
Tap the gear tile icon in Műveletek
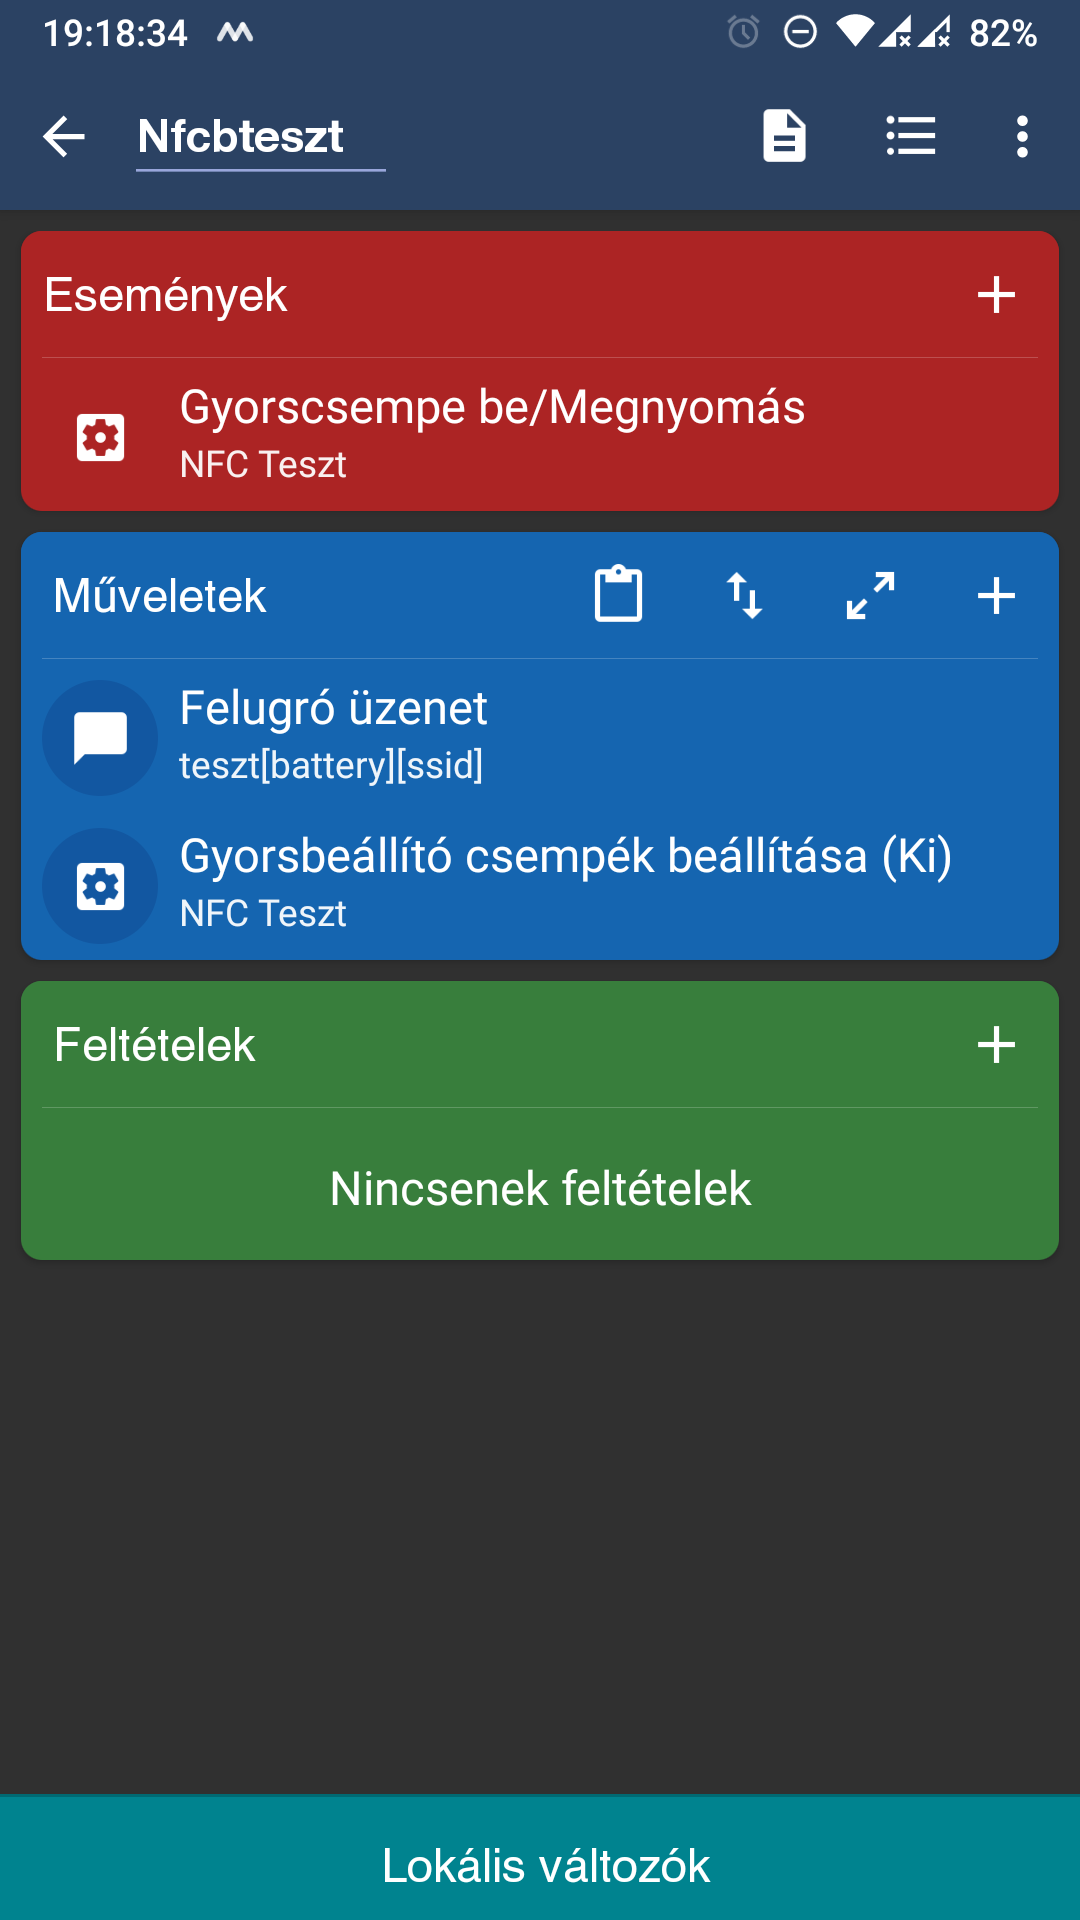click(x=100, y=886)
